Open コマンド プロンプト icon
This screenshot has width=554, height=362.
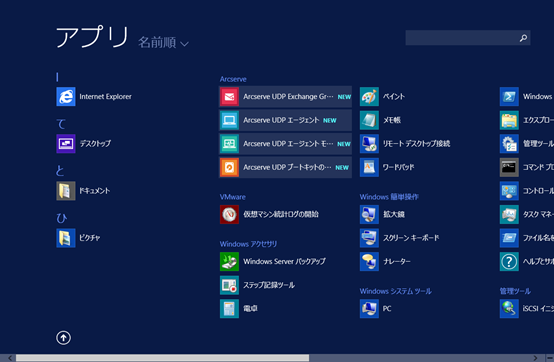[x=509, y=167]
